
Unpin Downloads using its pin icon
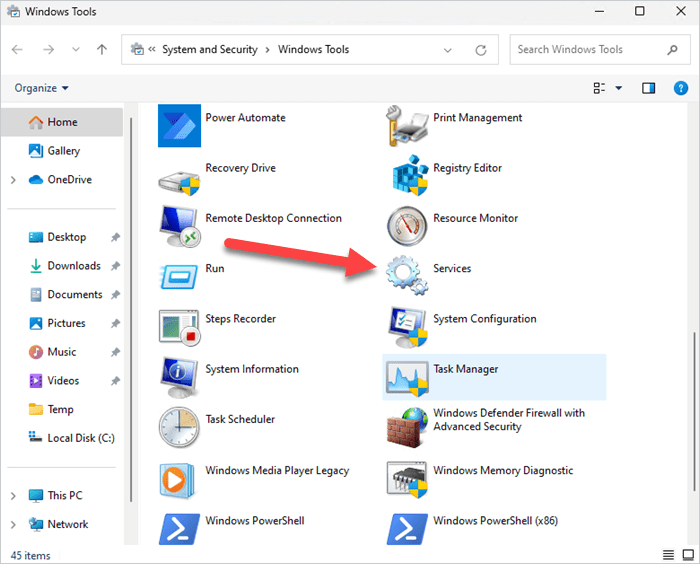[115, 266]
